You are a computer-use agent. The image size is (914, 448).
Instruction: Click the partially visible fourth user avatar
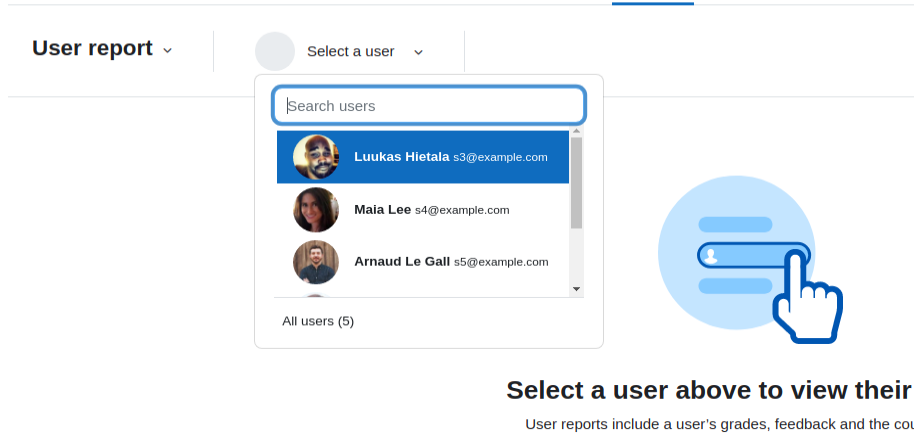315,295
